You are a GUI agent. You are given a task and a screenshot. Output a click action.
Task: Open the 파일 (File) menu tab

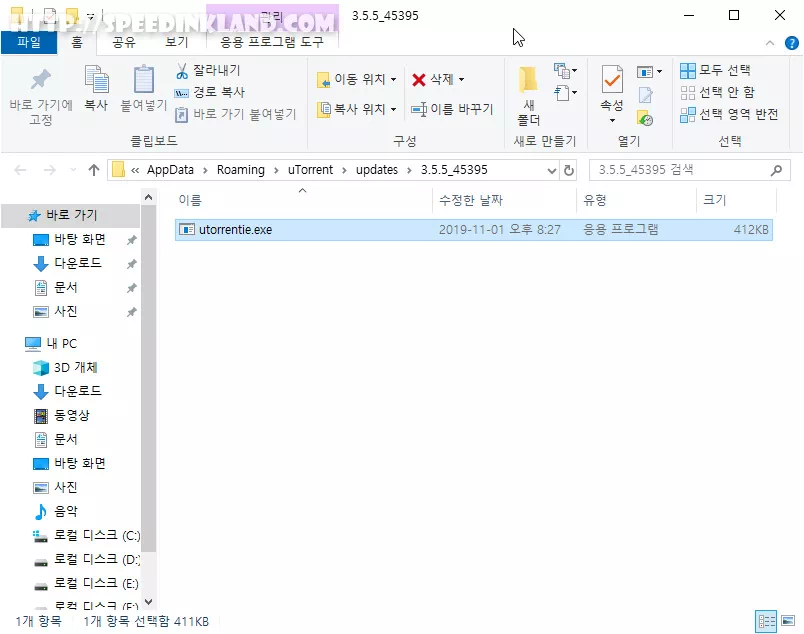(x=29, y=42)
